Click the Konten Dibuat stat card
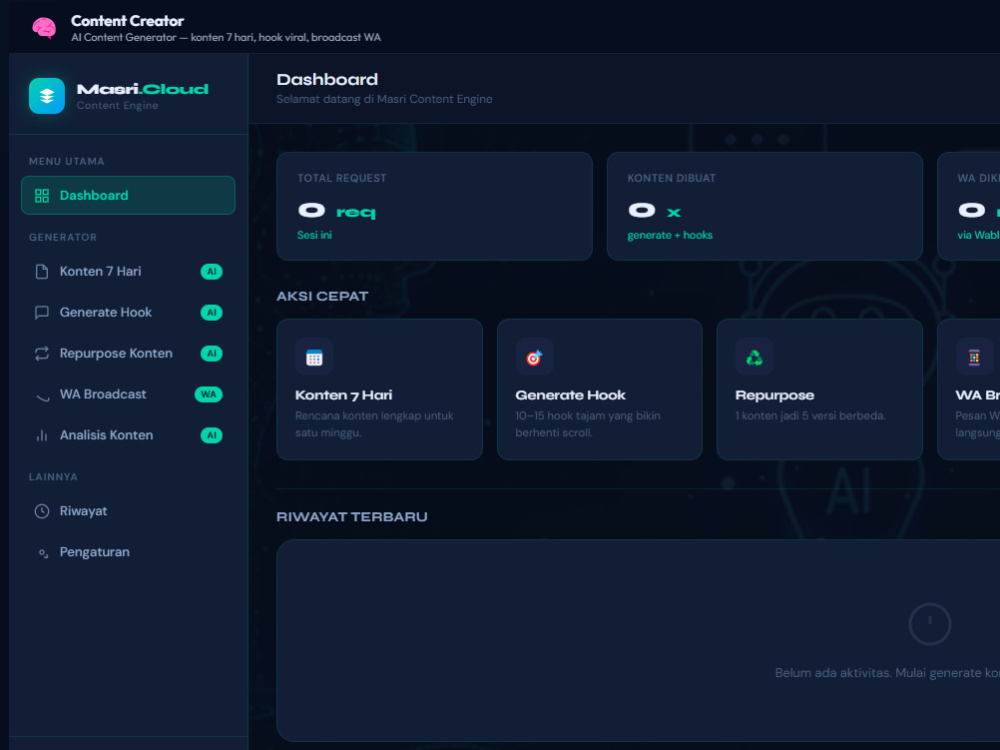The image size is (1000, 750). [x=765, y=206]
